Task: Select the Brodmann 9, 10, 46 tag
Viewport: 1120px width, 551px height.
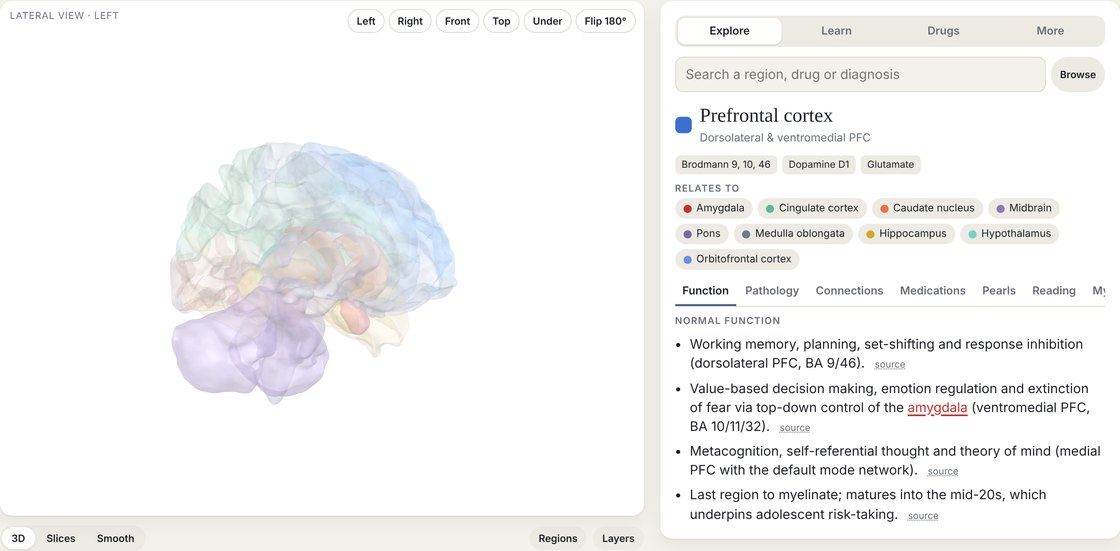Action: (726, 164)
